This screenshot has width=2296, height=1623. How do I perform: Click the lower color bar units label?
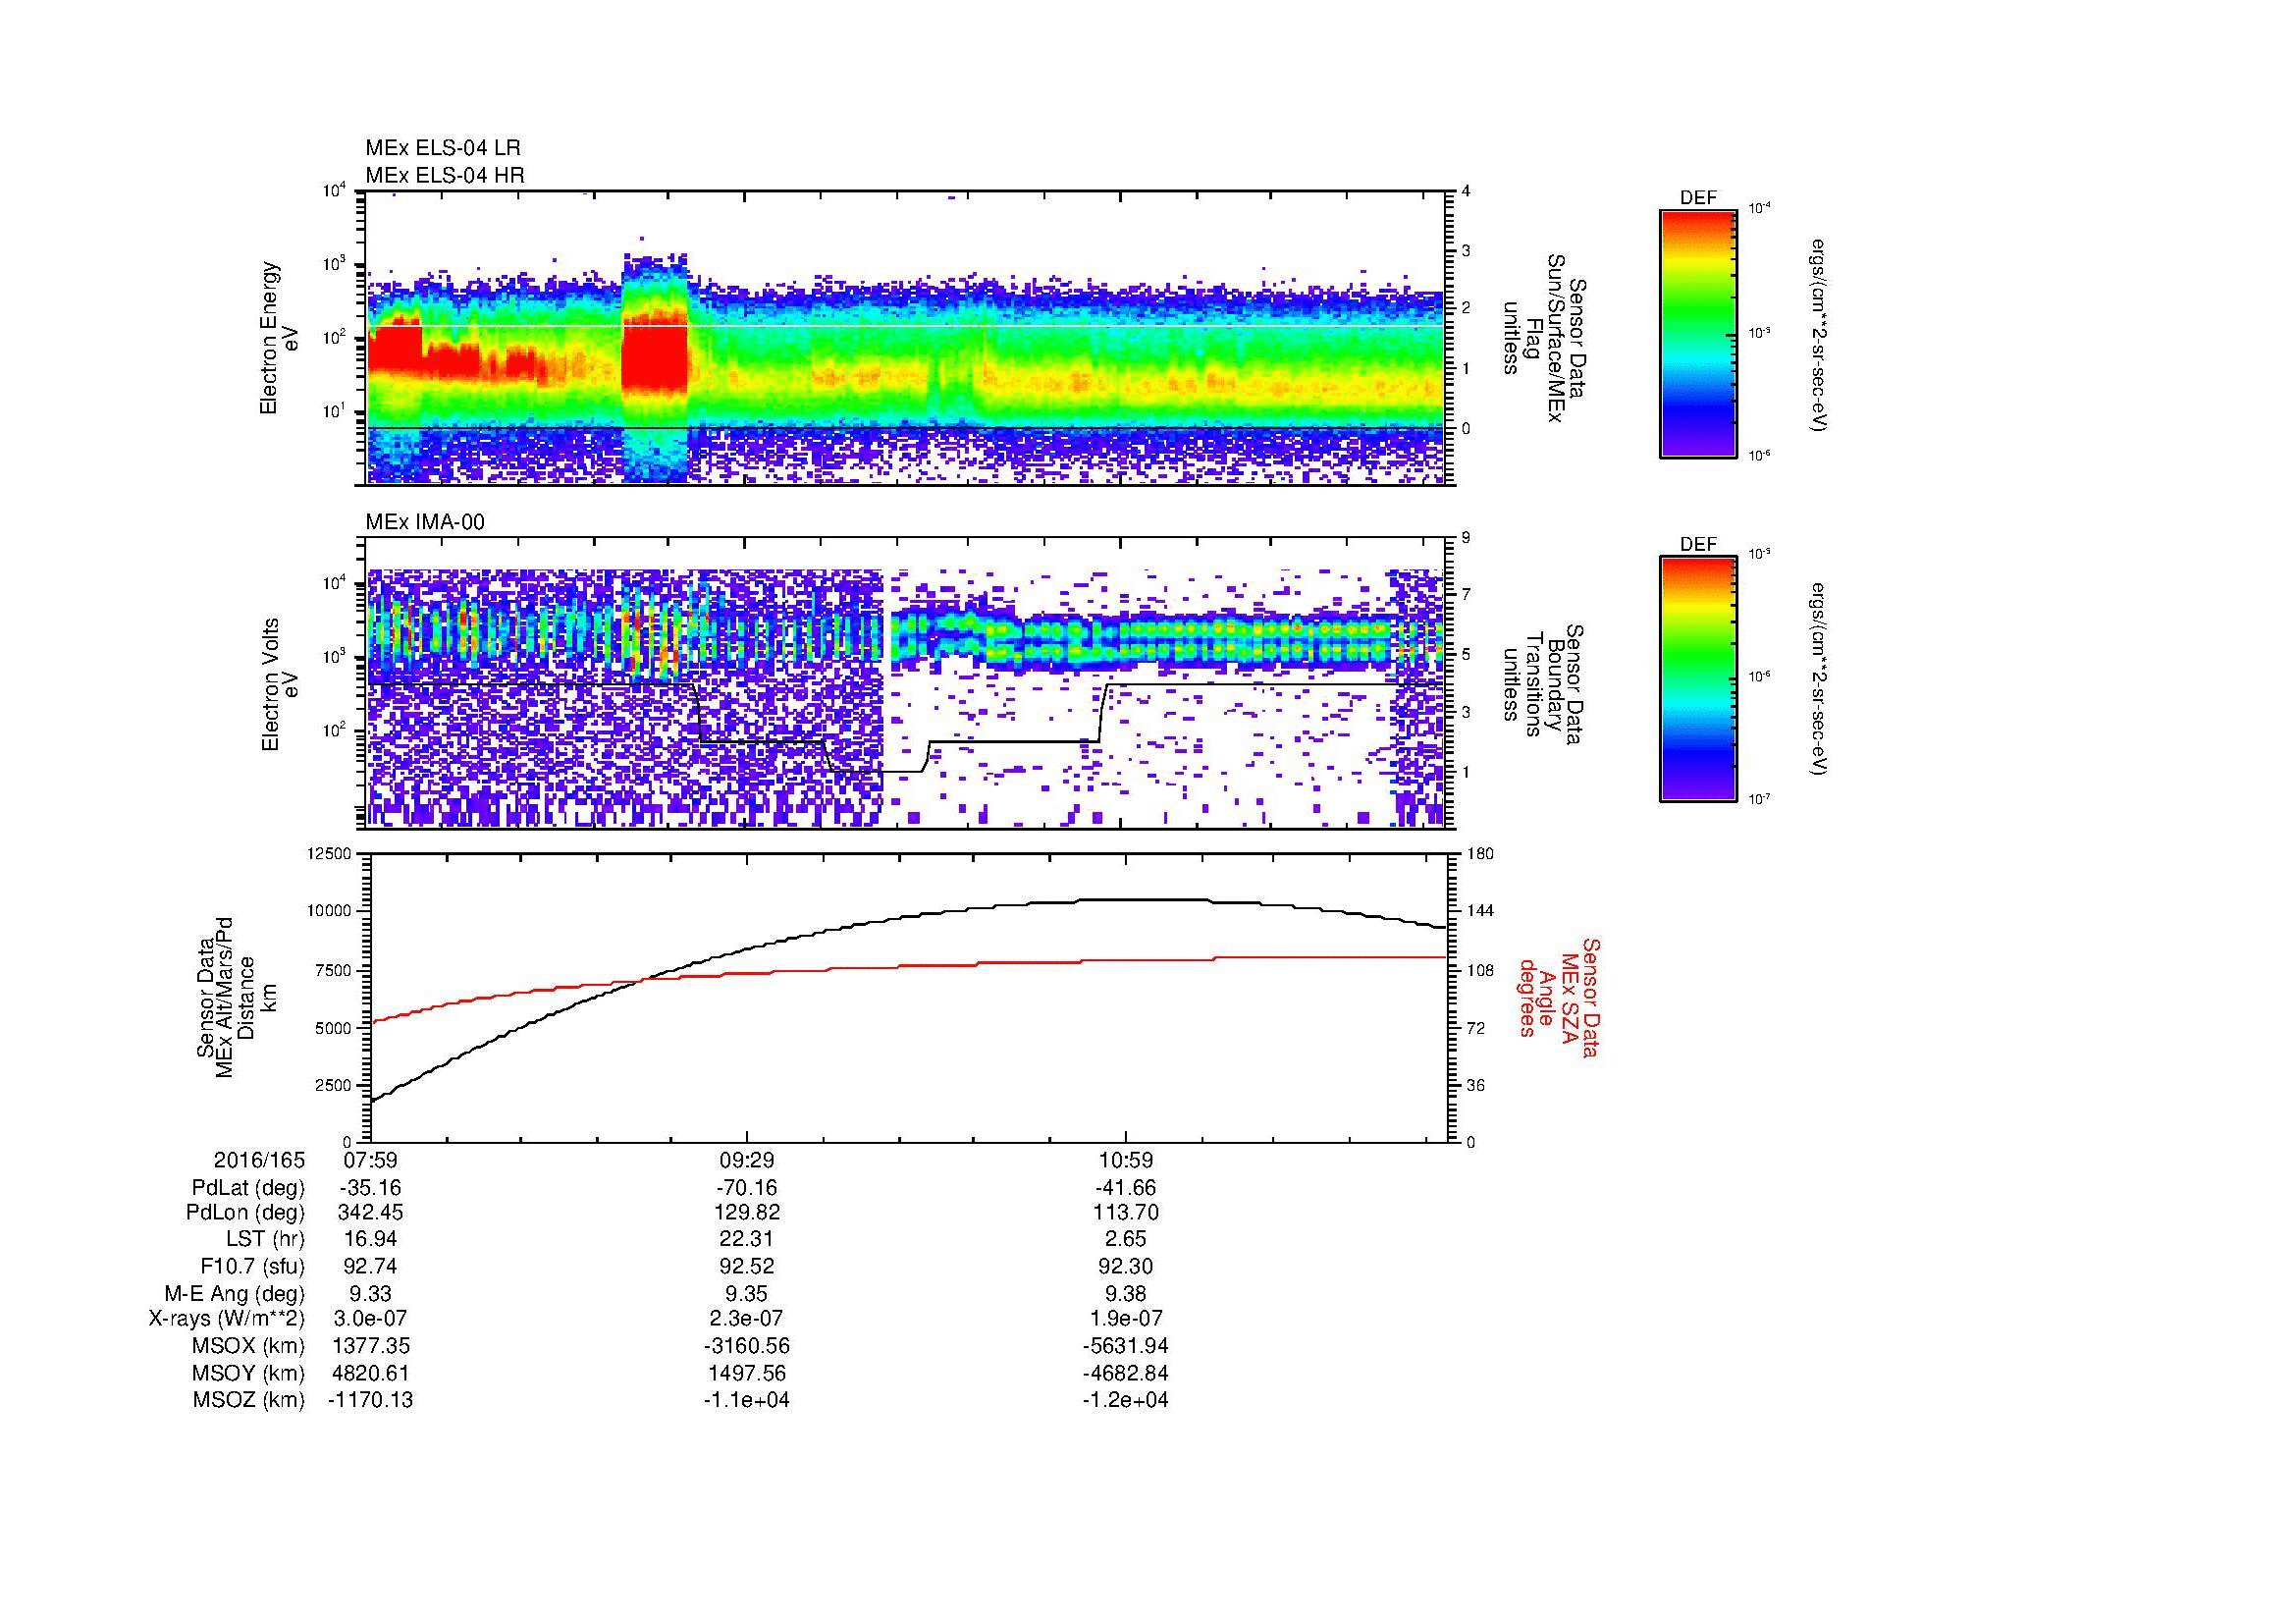1818,679
